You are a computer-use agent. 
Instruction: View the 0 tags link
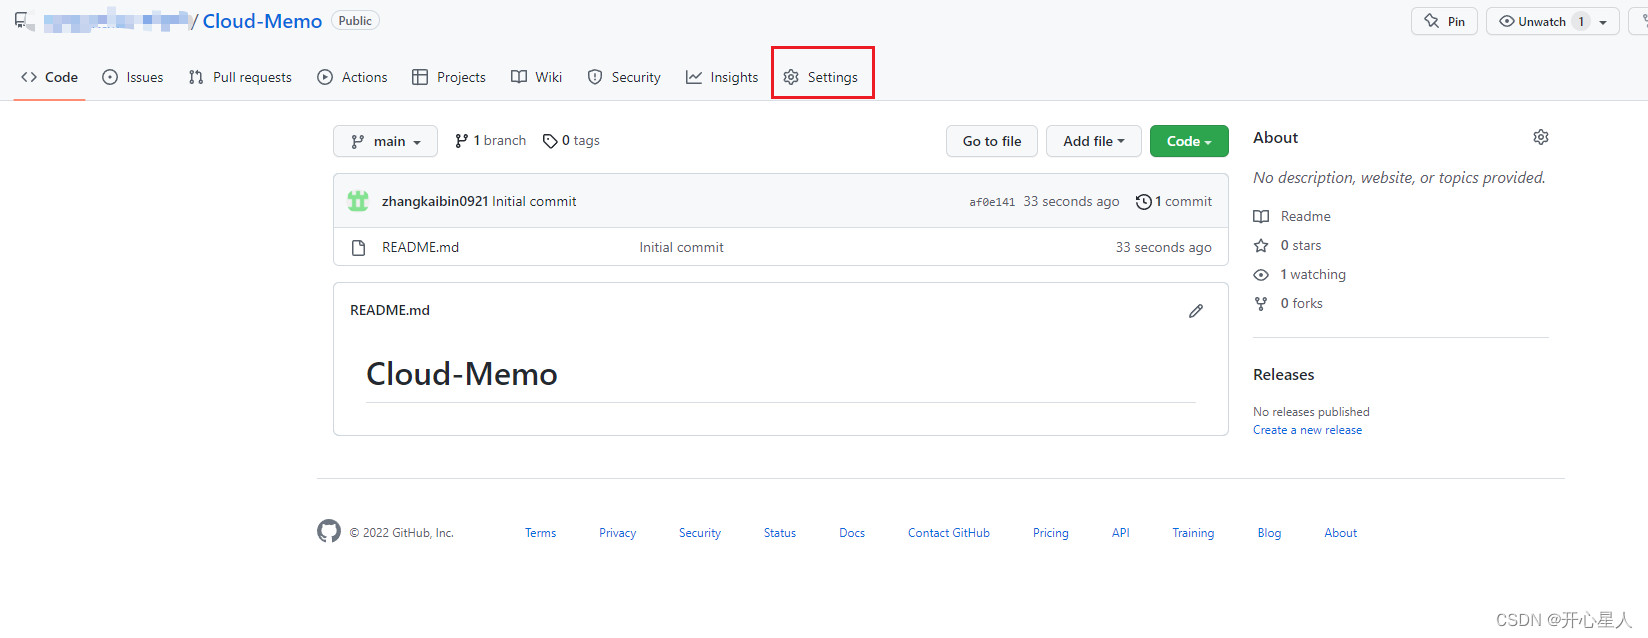571,141
